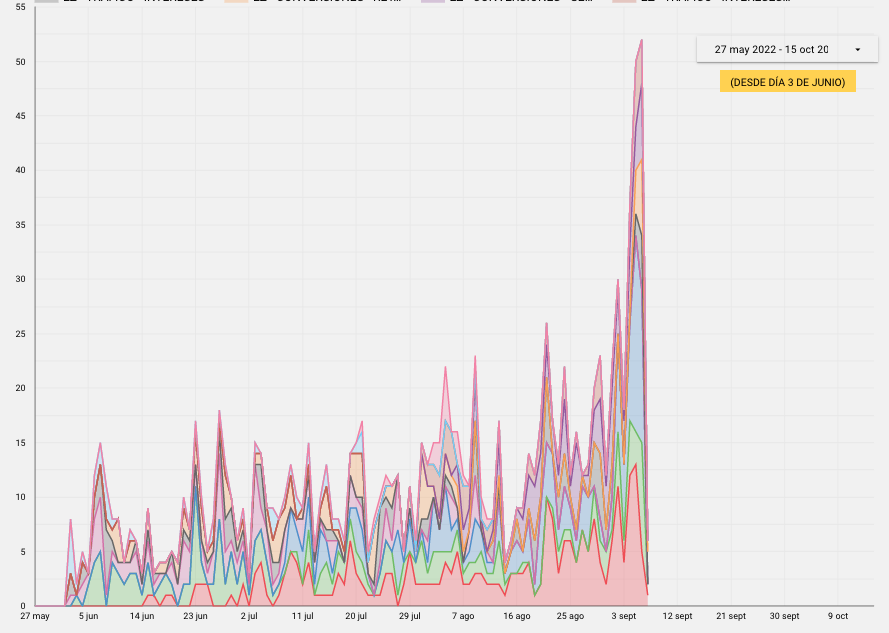The width and height of the screenshot is (889, 633).
Task: Click the '30 sept' x-axis label
Action: click(x=784, y=616)
